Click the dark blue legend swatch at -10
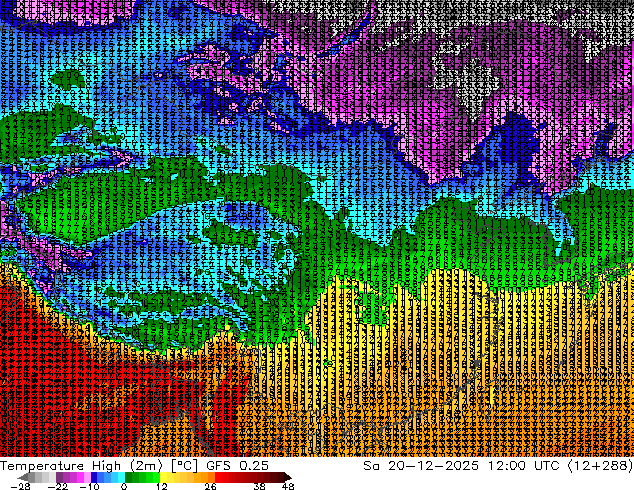This screenshot has height=490, width=634. (94, 477)
